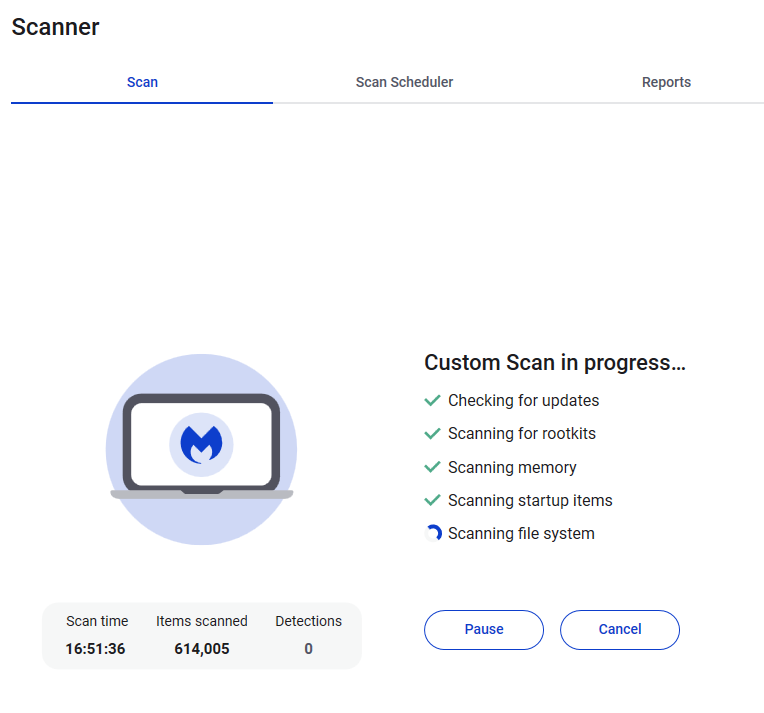Click the Malwarebytes laptop logo illustration
Viewport: 764px width, 713px height.
point(201,449)
